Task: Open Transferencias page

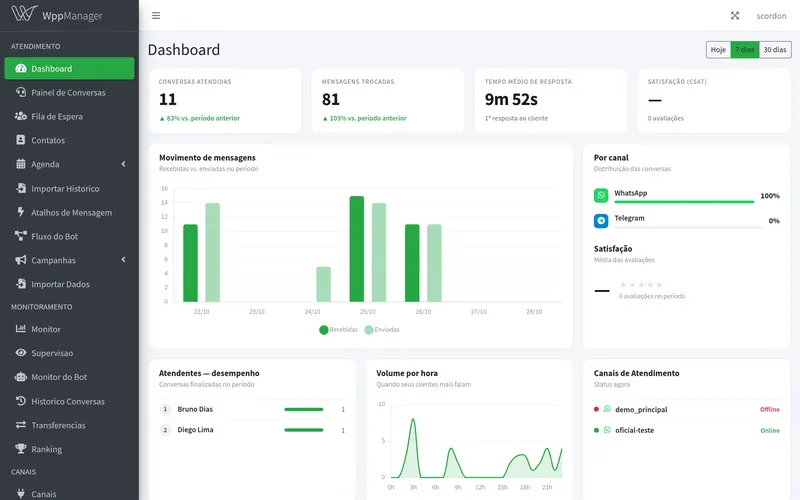Action: point(69,425)
